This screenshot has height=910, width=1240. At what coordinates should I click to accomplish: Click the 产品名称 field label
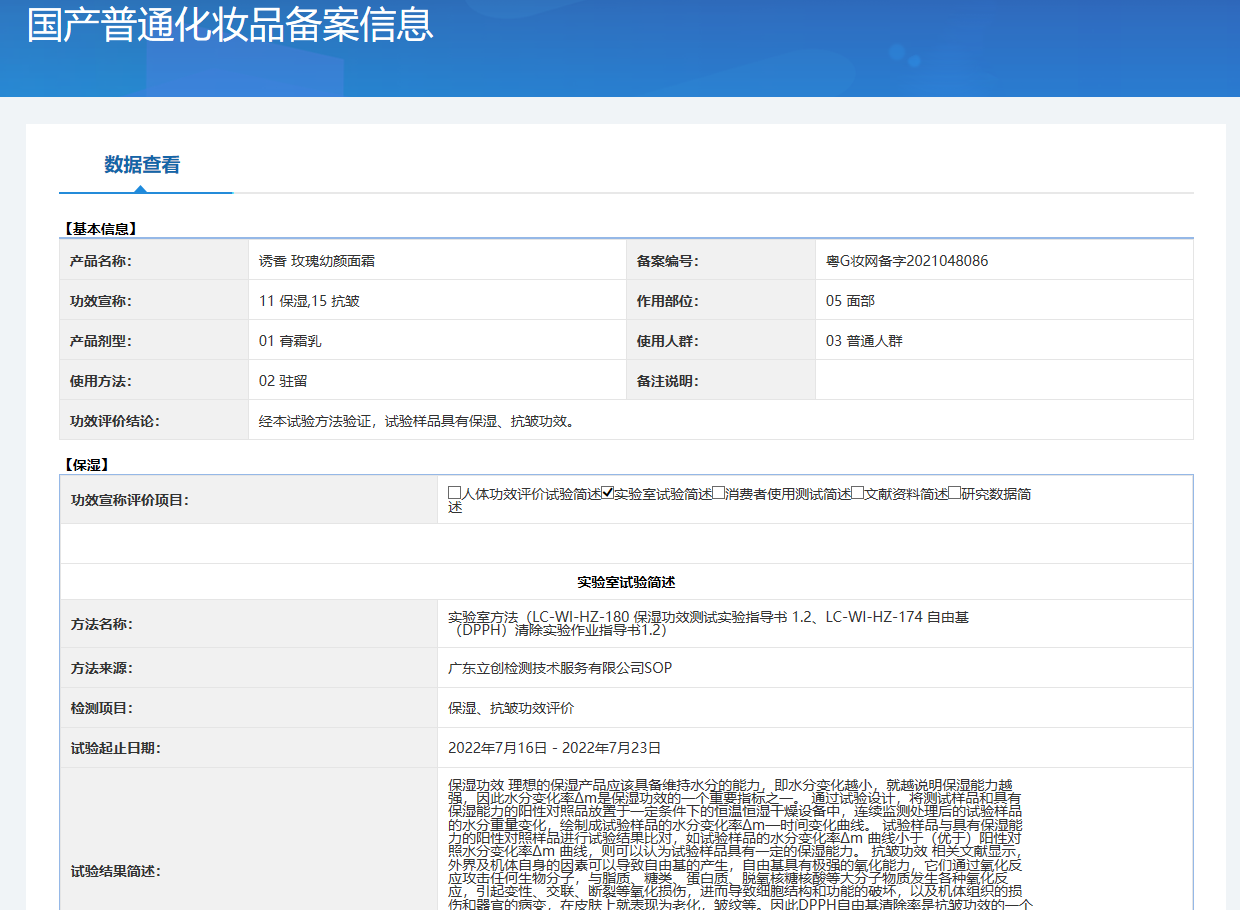(101, 261)
